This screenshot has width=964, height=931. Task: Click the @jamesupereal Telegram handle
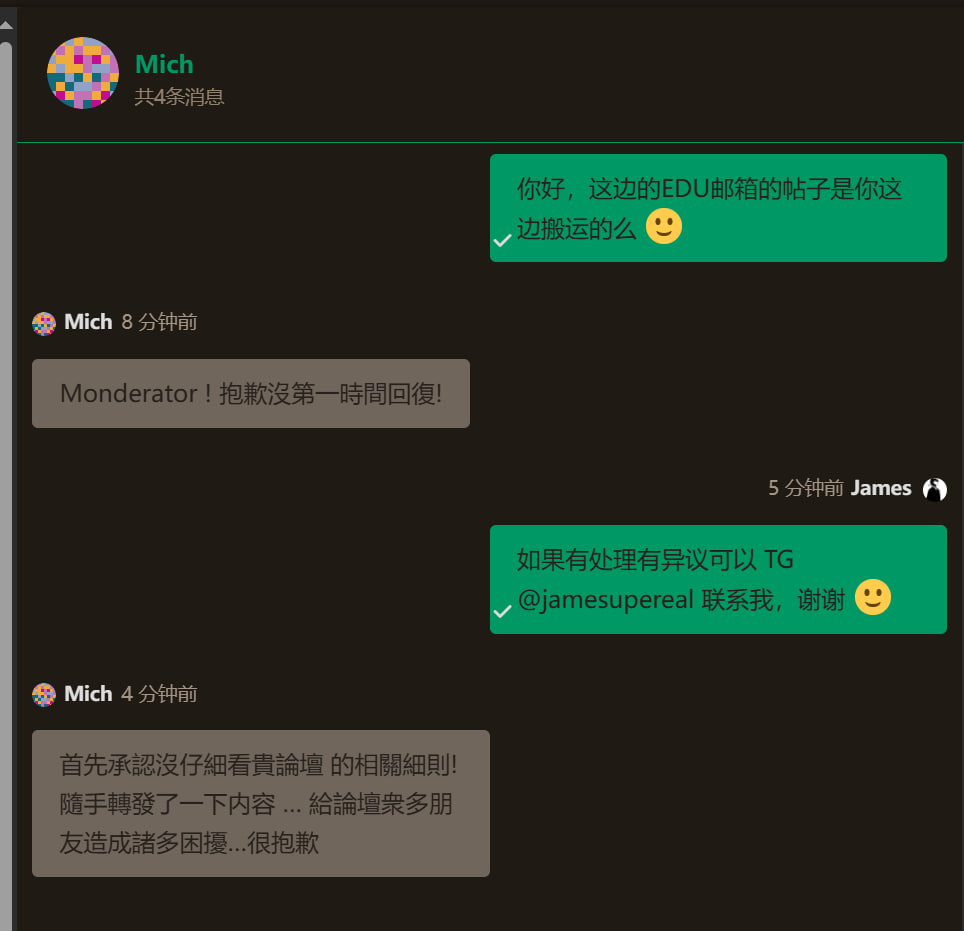tap(606, 600)
